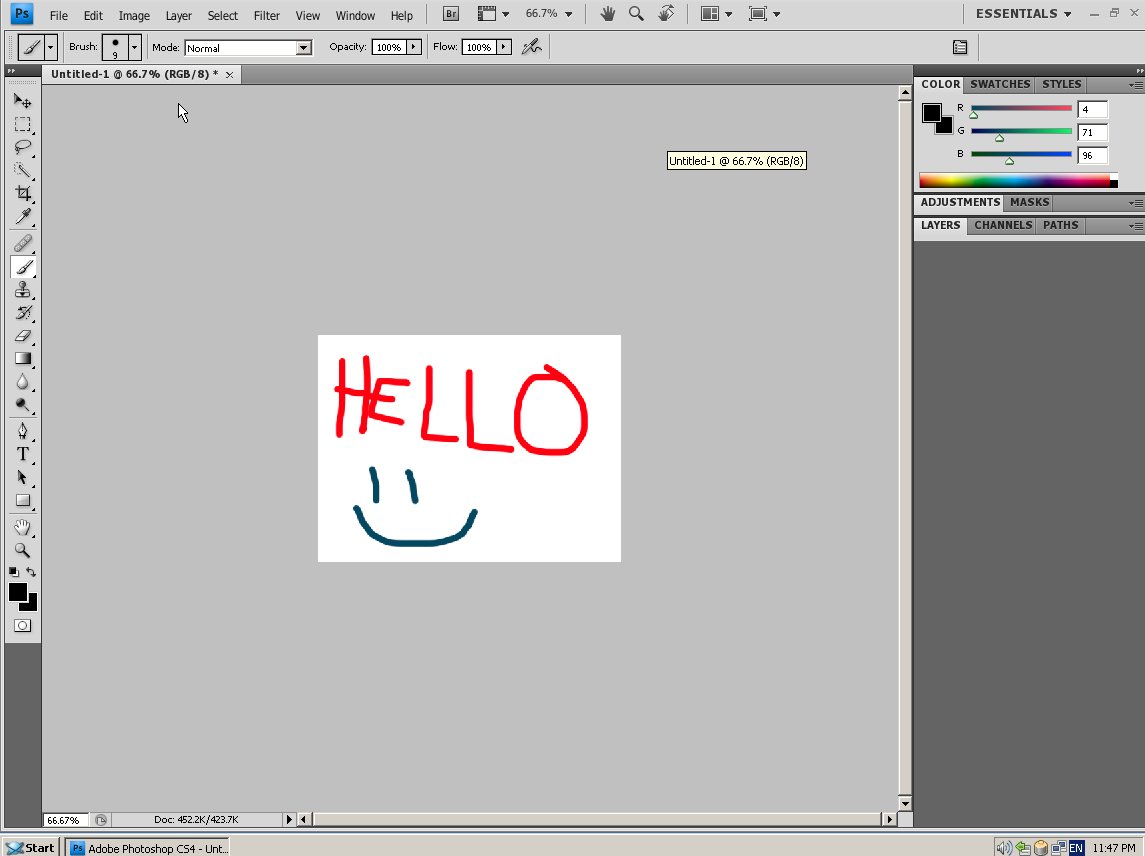Launch Bridge from the Br icon
The image size is (1145, 856).
coord(451,14)
